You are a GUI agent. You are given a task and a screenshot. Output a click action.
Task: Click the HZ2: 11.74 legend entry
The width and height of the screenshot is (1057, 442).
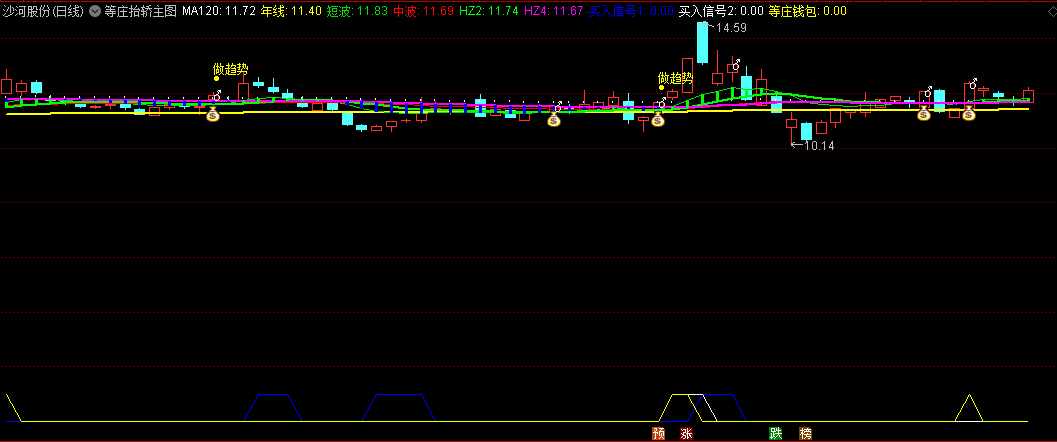(x=488, y=11)
